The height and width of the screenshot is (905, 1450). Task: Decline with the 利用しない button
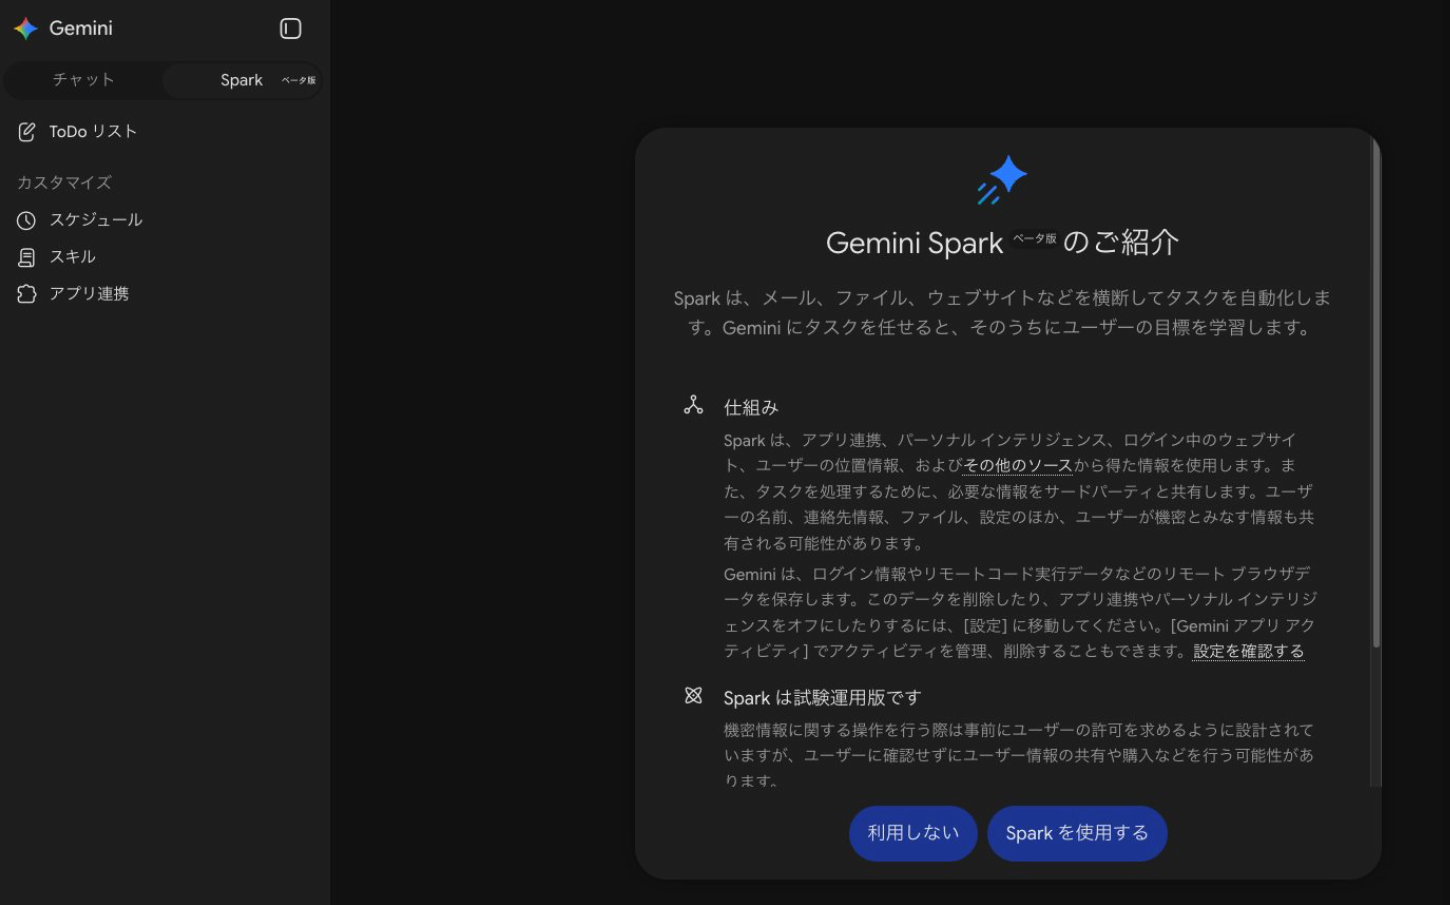[x=913, y=833]
